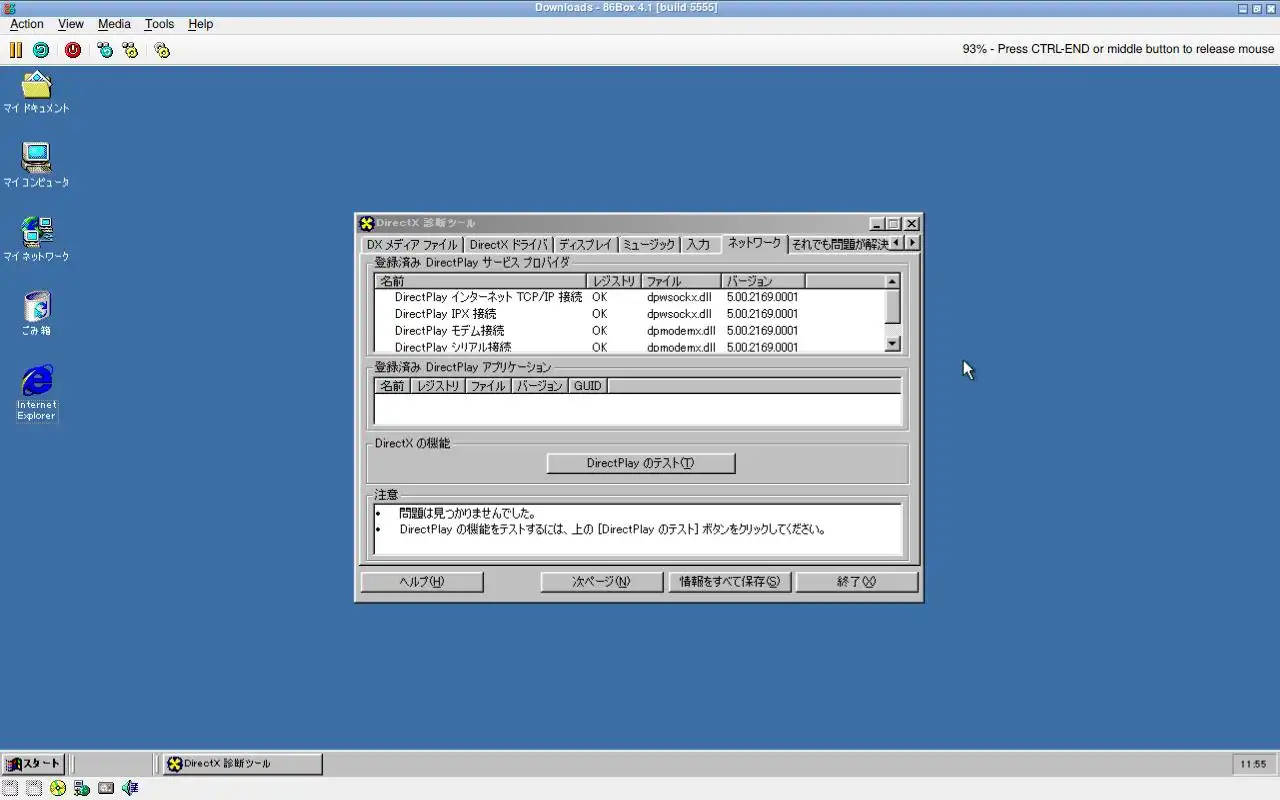Click taskbar clock showing 11:55
Viewport: 1280px width, 800px height.
pyautogui.click(x=1253, y=764)
